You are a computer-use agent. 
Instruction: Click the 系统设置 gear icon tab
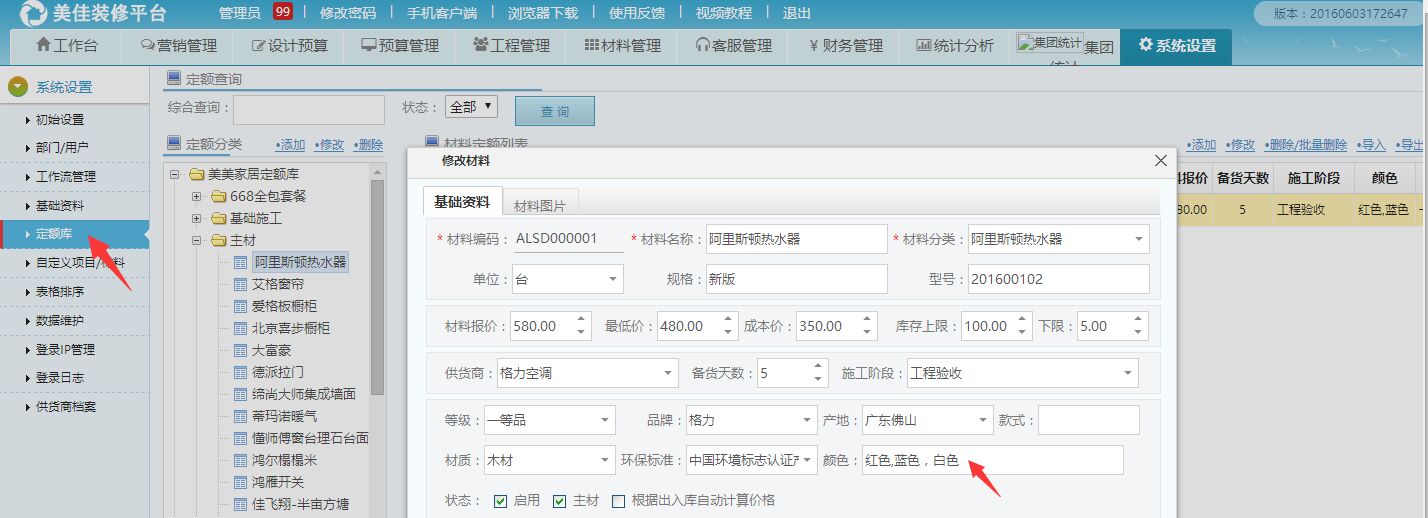pos(1144,45)
